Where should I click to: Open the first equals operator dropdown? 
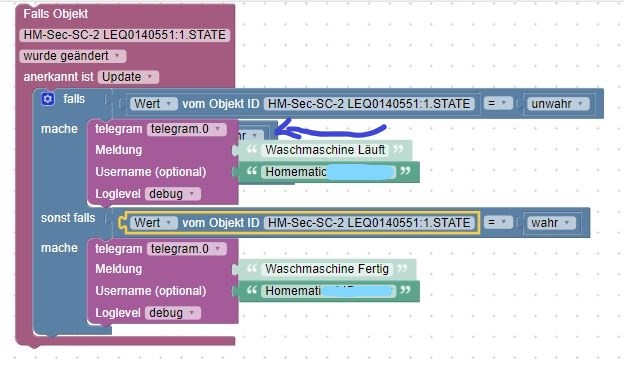497,103
